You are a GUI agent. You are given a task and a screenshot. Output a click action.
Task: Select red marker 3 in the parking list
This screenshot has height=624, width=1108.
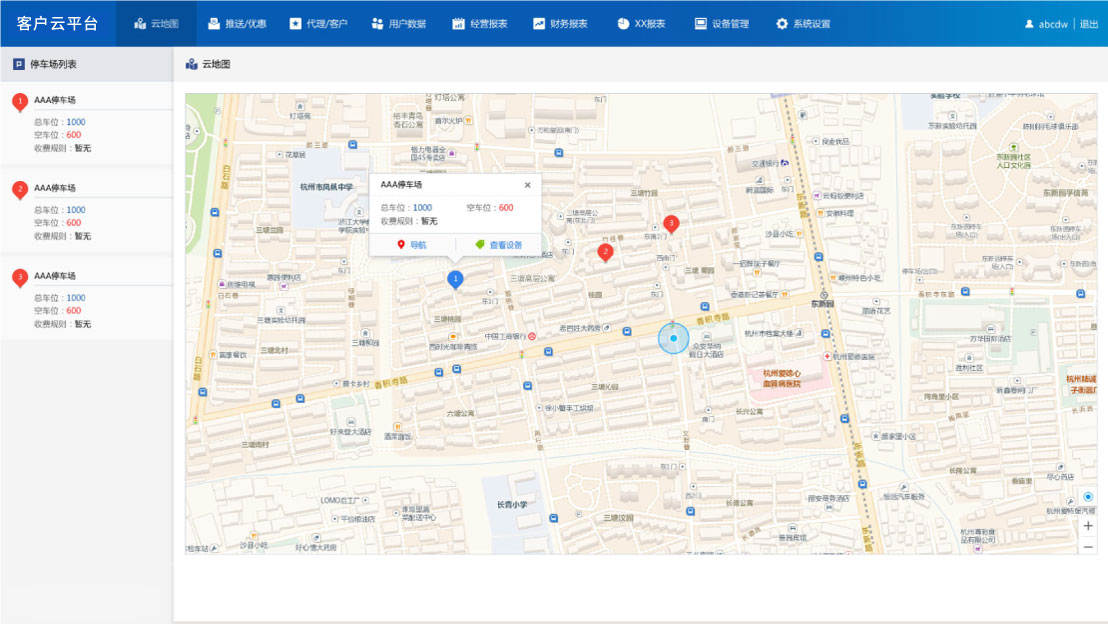click(20, 278)
